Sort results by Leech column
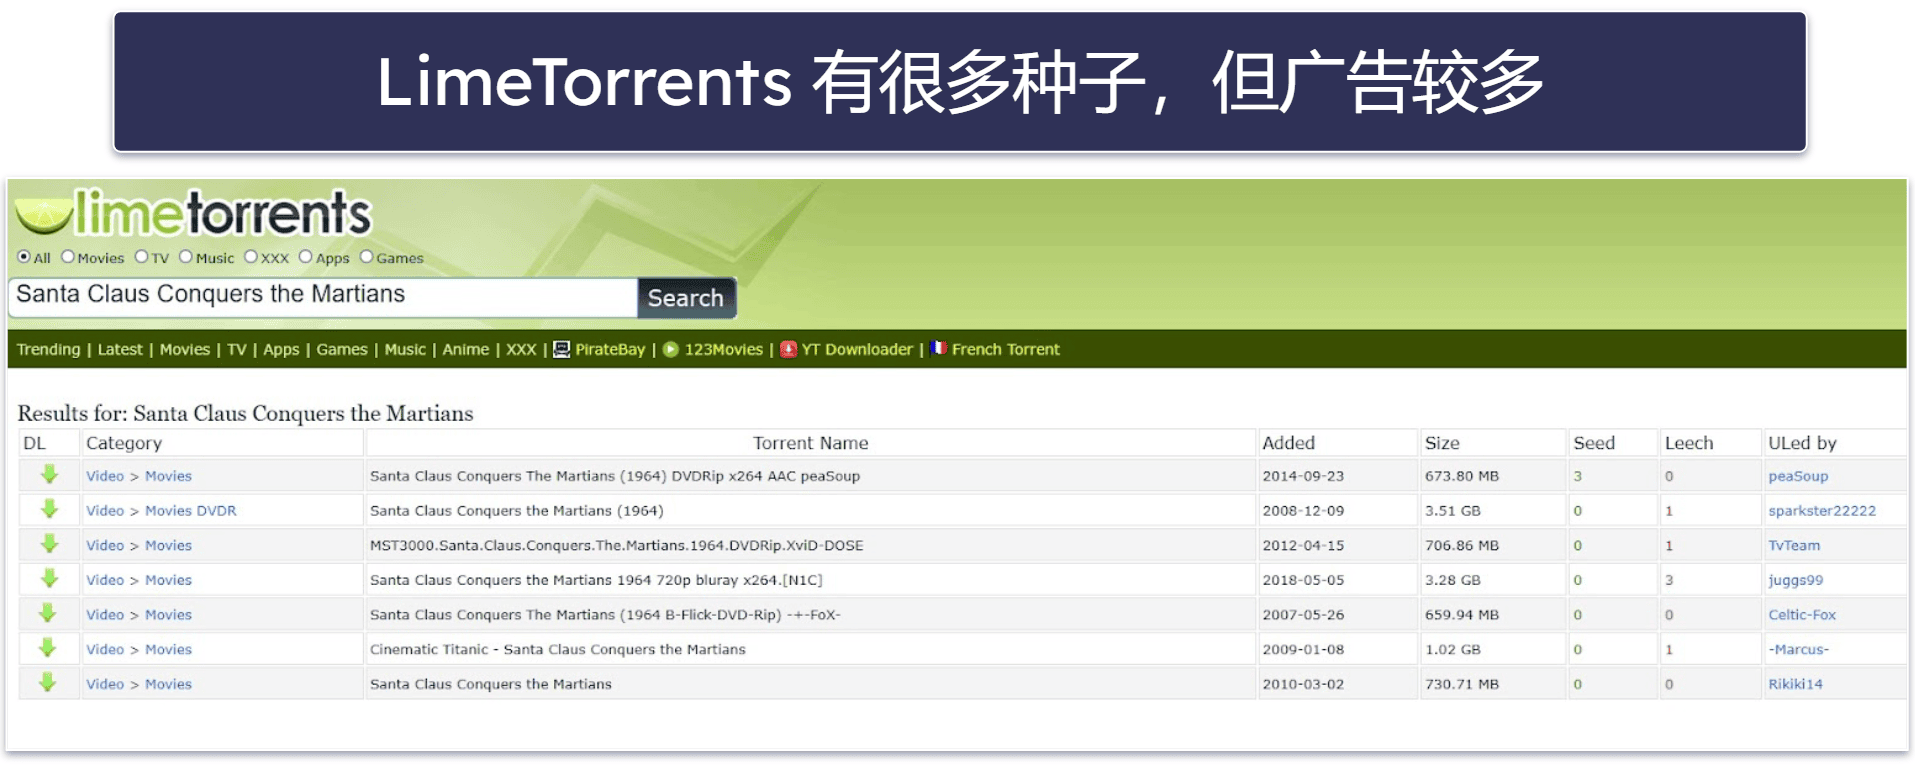 1688,443
